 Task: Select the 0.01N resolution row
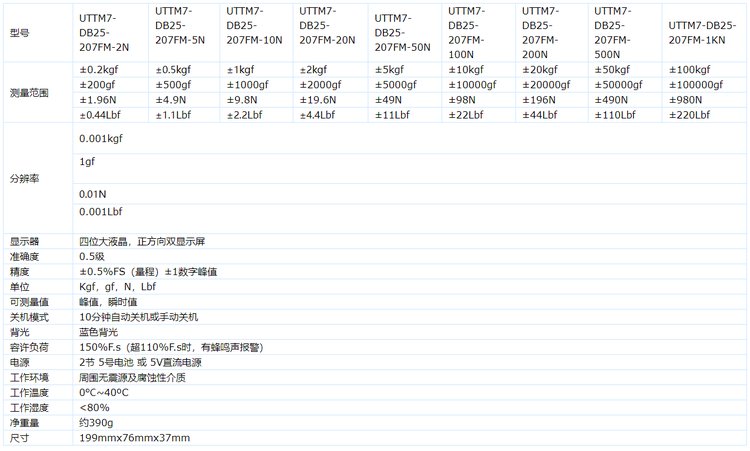(x=93, y=193)
